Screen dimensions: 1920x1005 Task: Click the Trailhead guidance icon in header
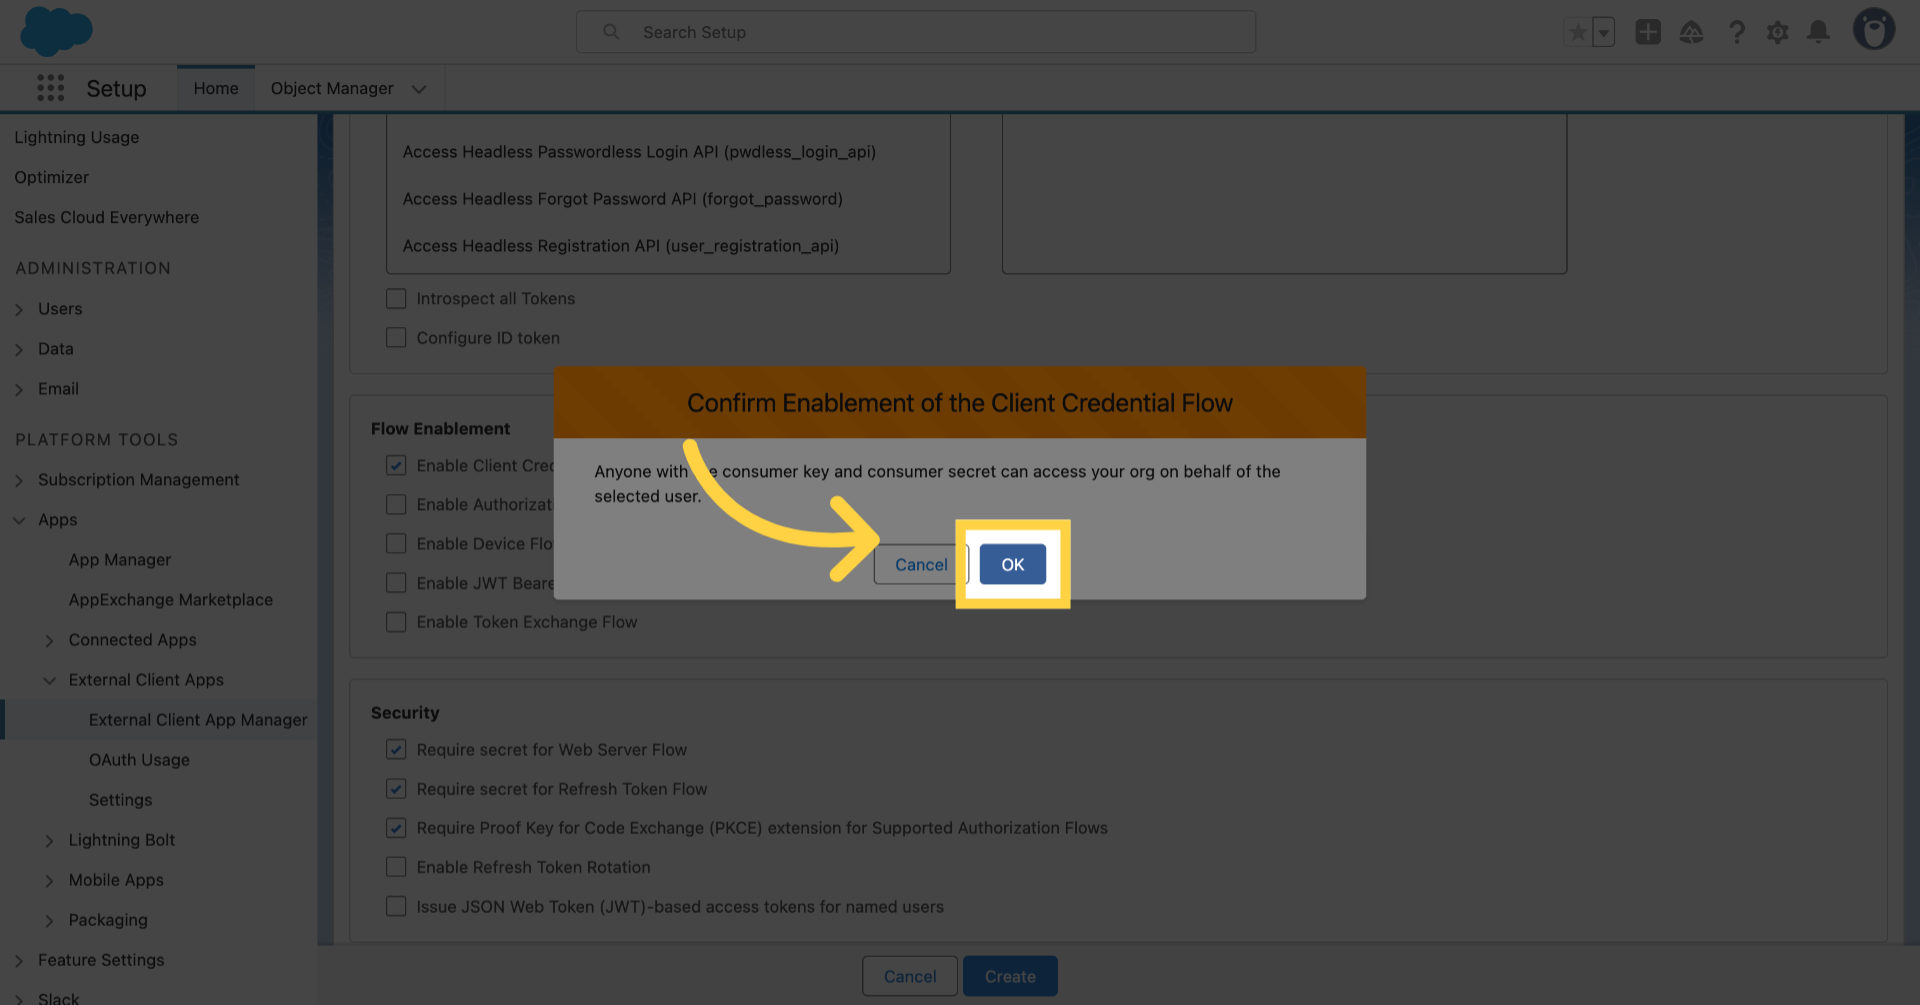tap(1691, 32)
